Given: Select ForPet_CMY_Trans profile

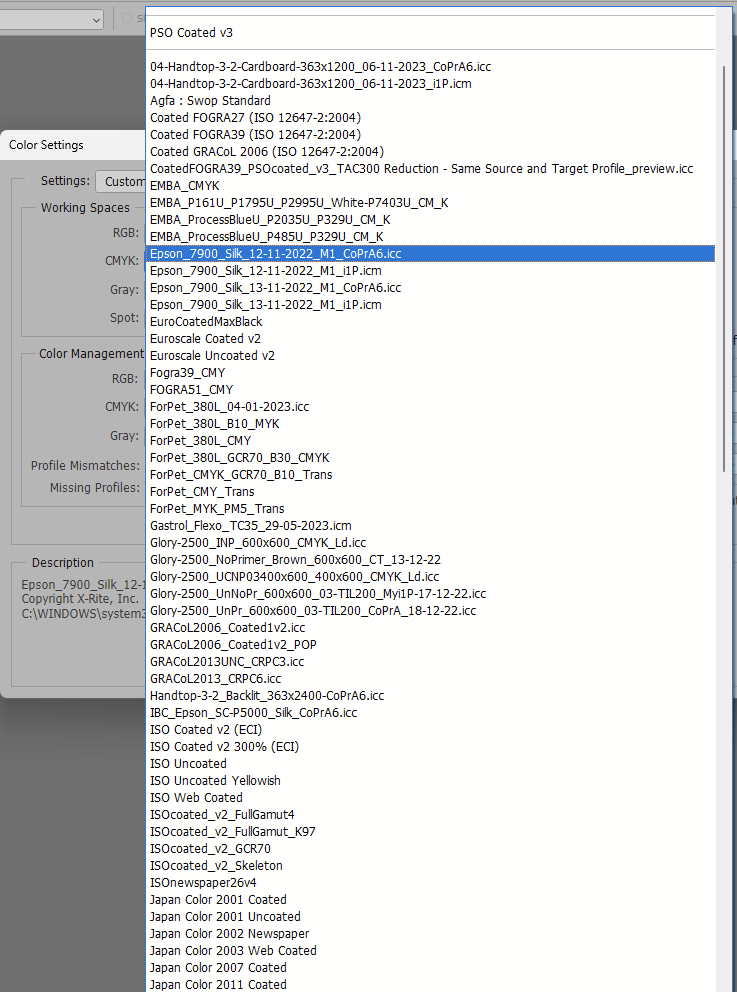Looking at the screenshot, I should [x=430, y=492].
